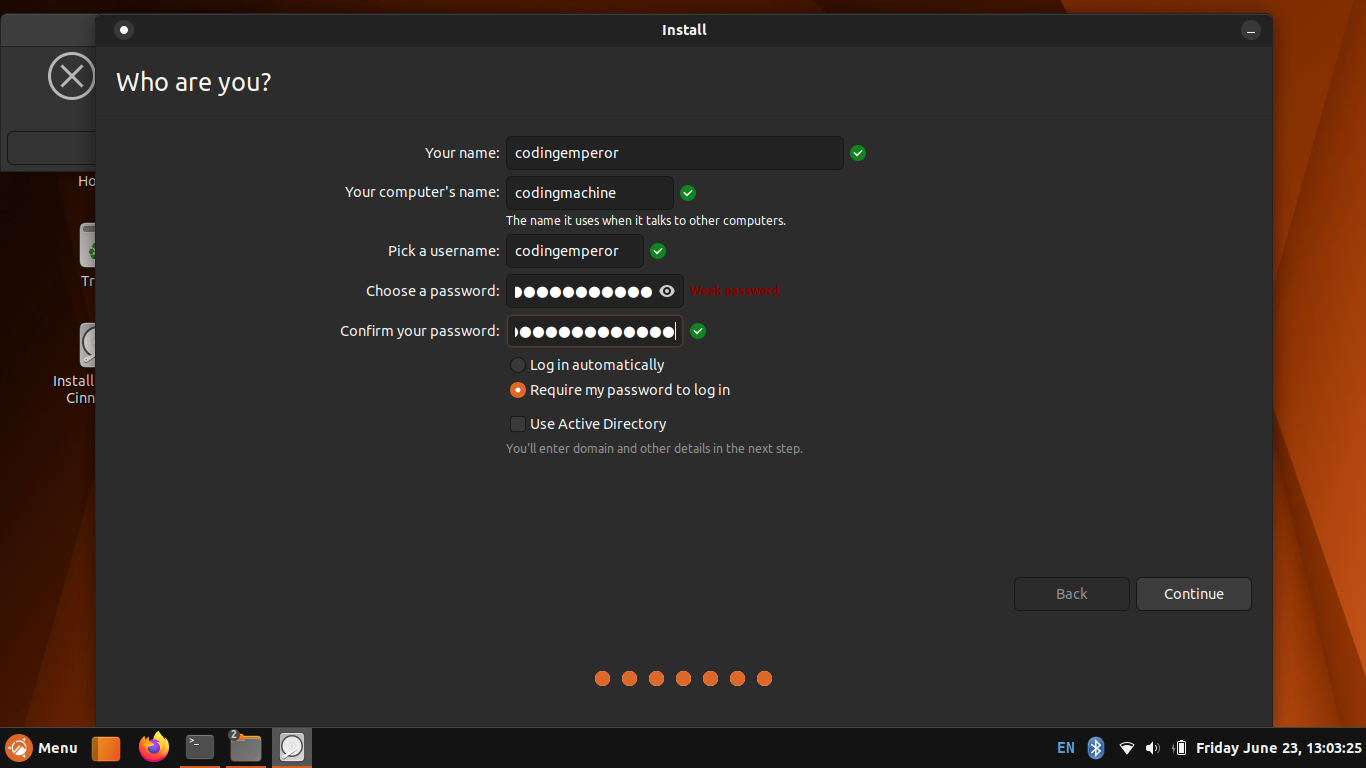Click the Ubuntu logo in Menu button

pyautogui.click(x=19, y=748)
